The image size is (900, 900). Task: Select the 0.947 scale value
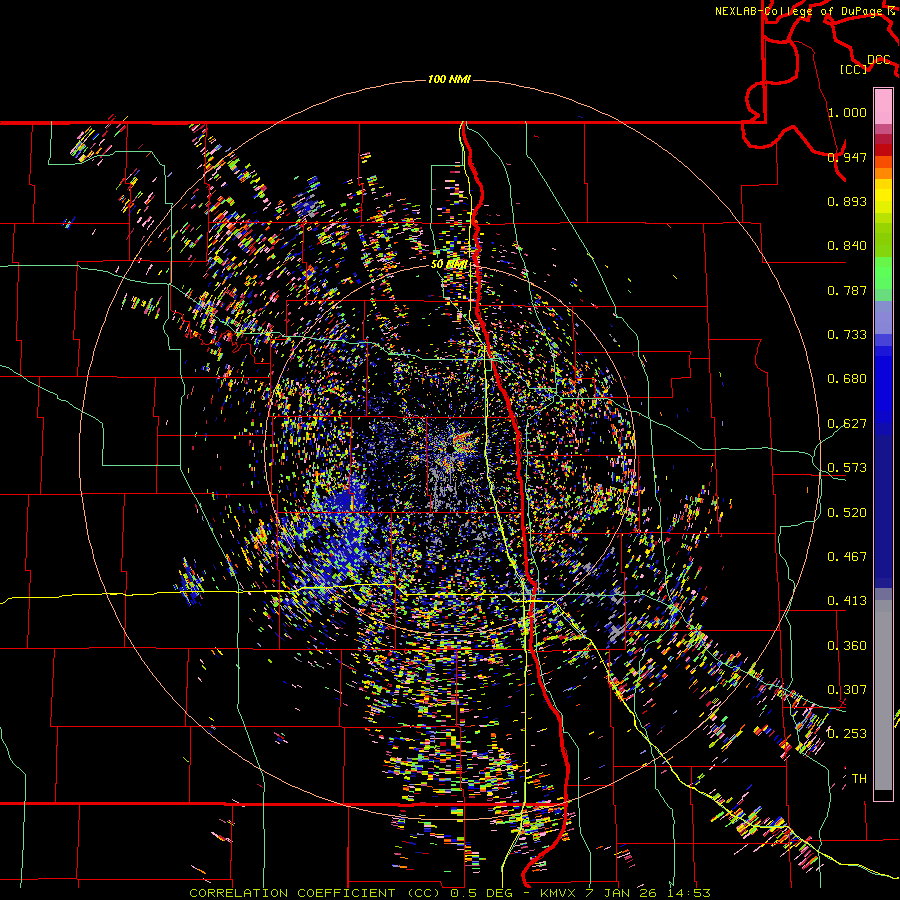click(x=847, y=157)
